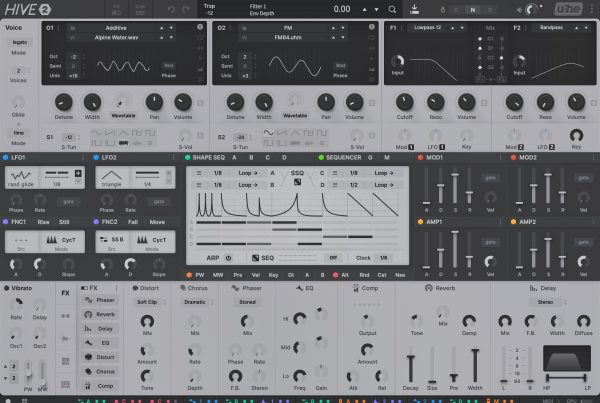Open Chorus Dramatic mode dropdown
The image size is (600, 403).
click(195, 302)
